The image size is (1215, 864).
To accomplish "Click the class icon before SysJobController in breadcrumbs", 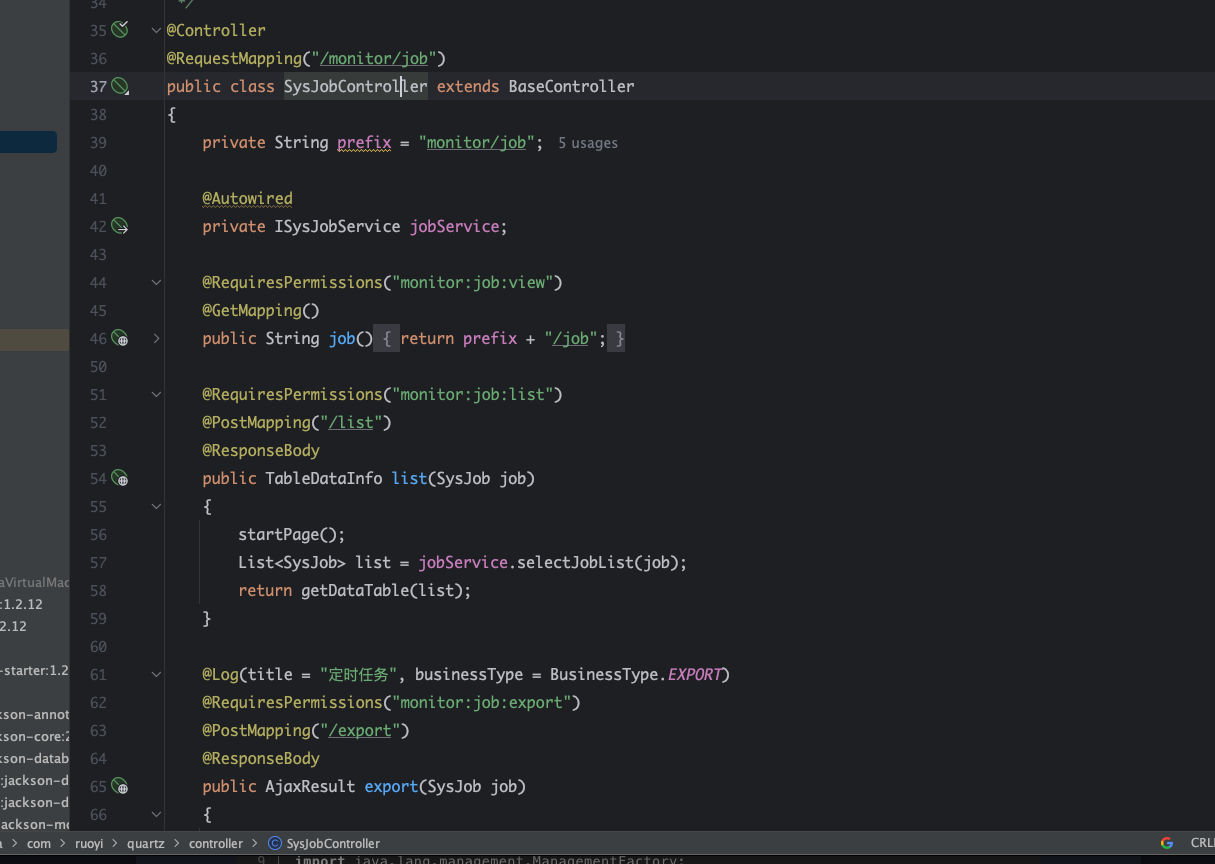I will coord(276,844).
